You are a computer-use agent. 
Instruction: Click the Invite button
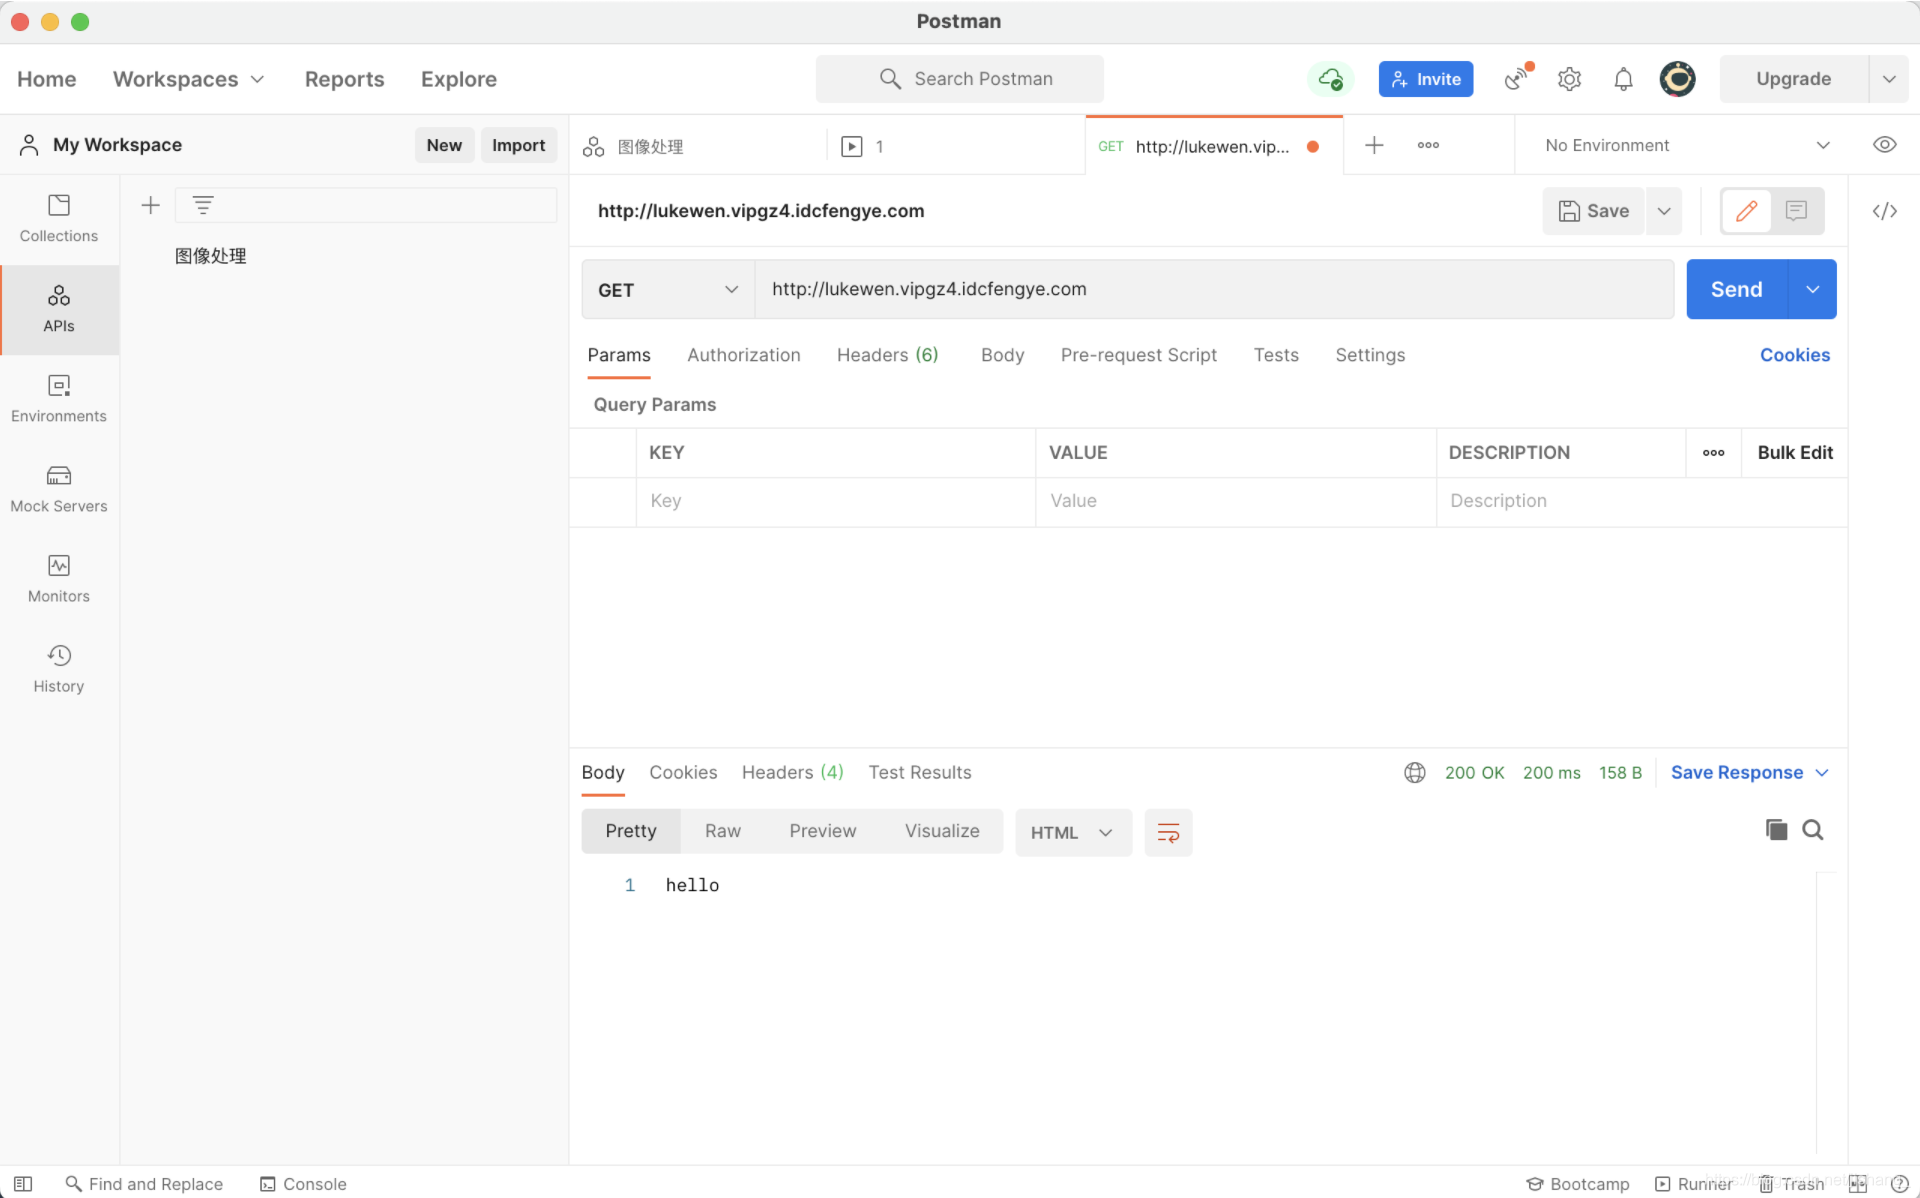(x=1425, y=79)
